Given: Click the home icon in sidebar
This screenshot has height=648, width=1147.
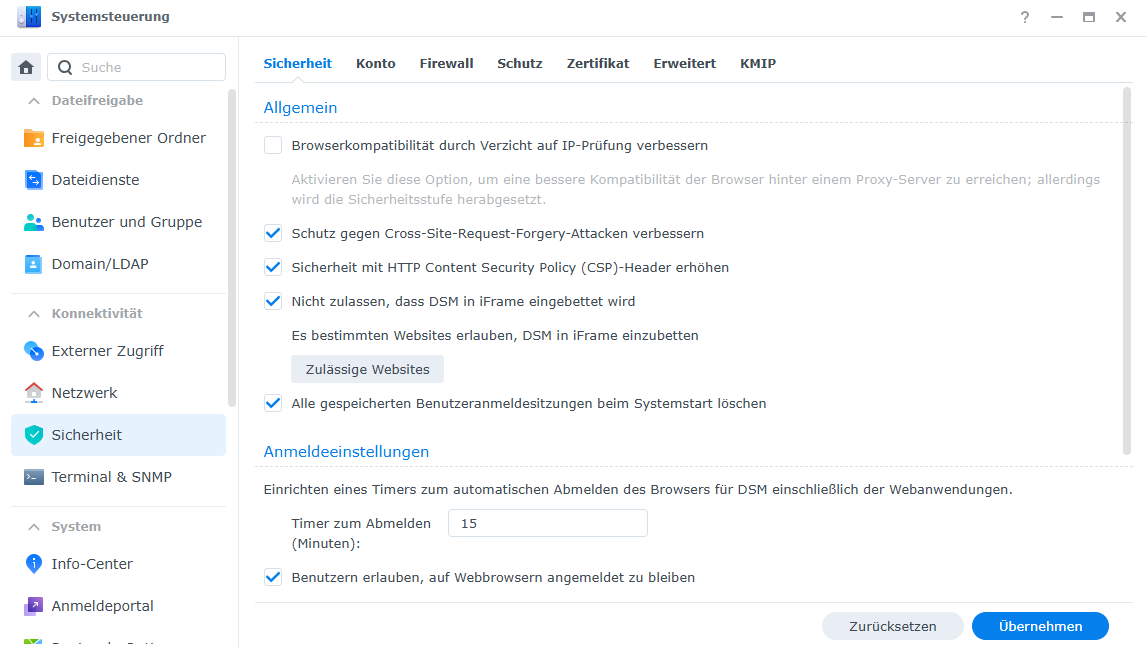Looking at the screenshot, I should [26, 67].
